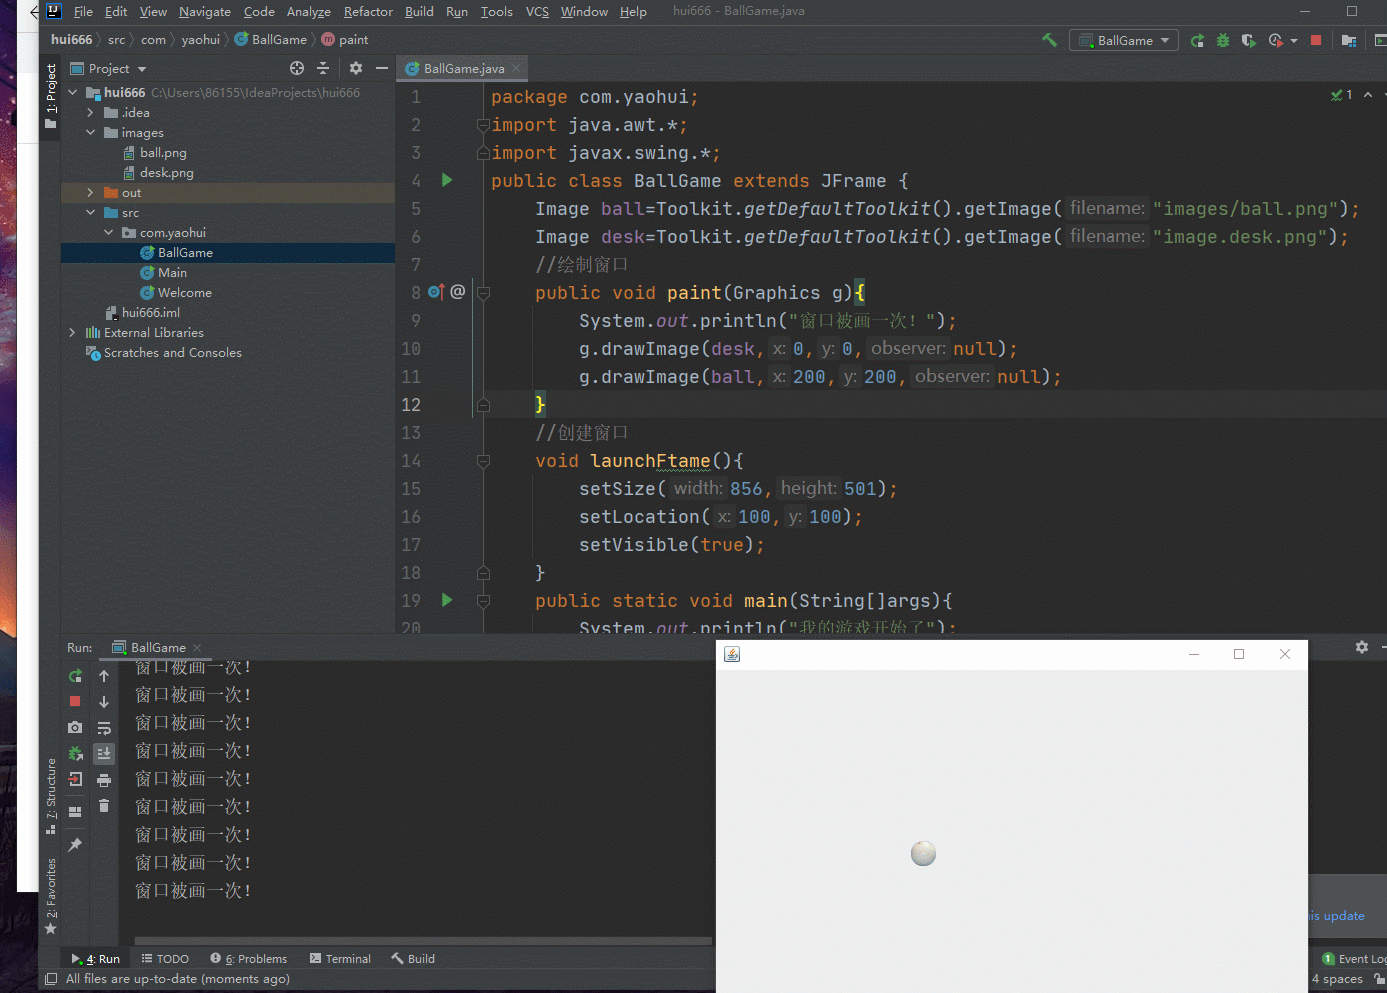Open Project Structure icon in toolbar
The height and width of the screenshot is (993, 1387).
[x=1349, y=40]
